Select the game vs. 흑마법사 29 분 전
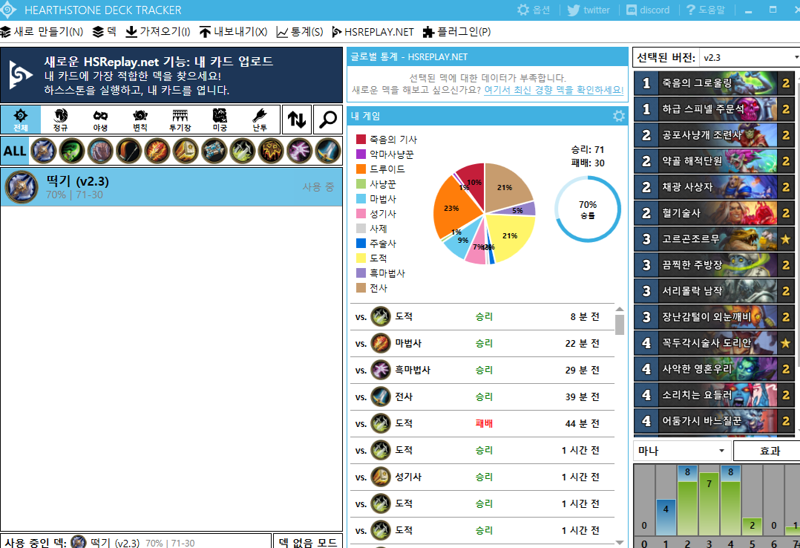Viewport: 800px width, 548px height. [482, 370]
